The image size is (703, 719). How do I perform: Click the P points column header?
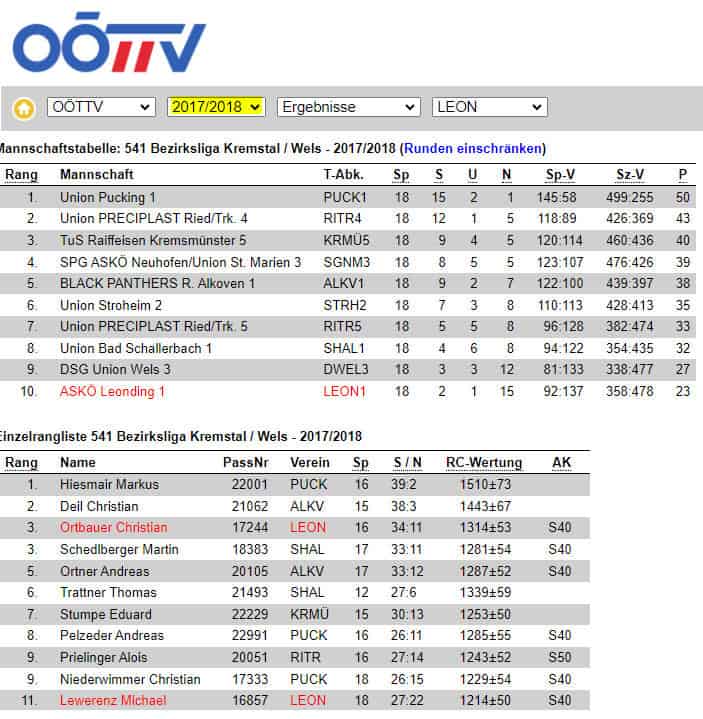click(682, 175)
